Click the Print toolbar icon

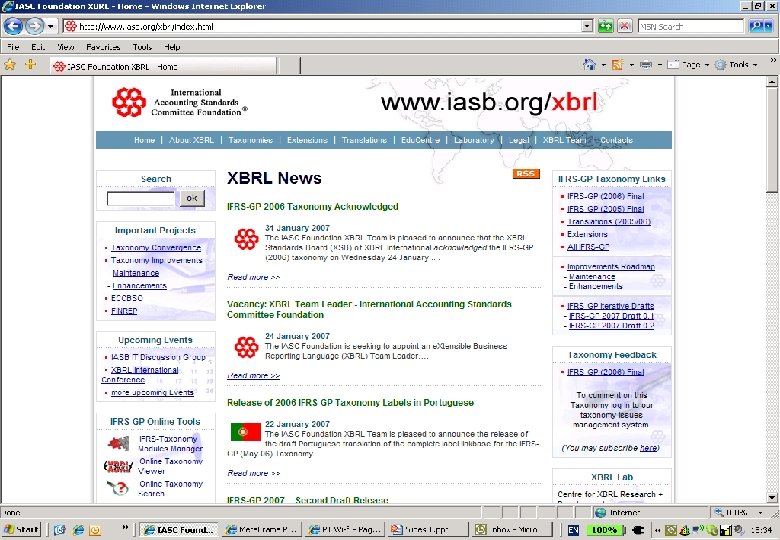646,65
